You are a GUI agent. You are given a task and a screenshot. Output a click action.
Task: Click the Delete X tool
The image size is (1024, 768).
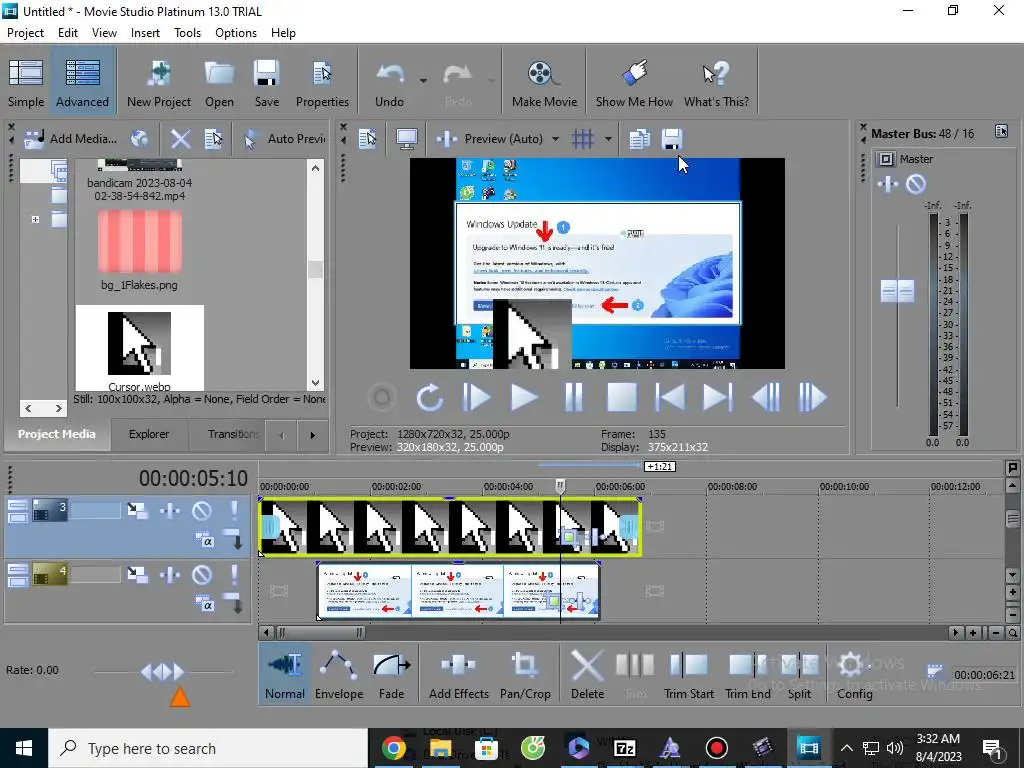coord(587,674)
